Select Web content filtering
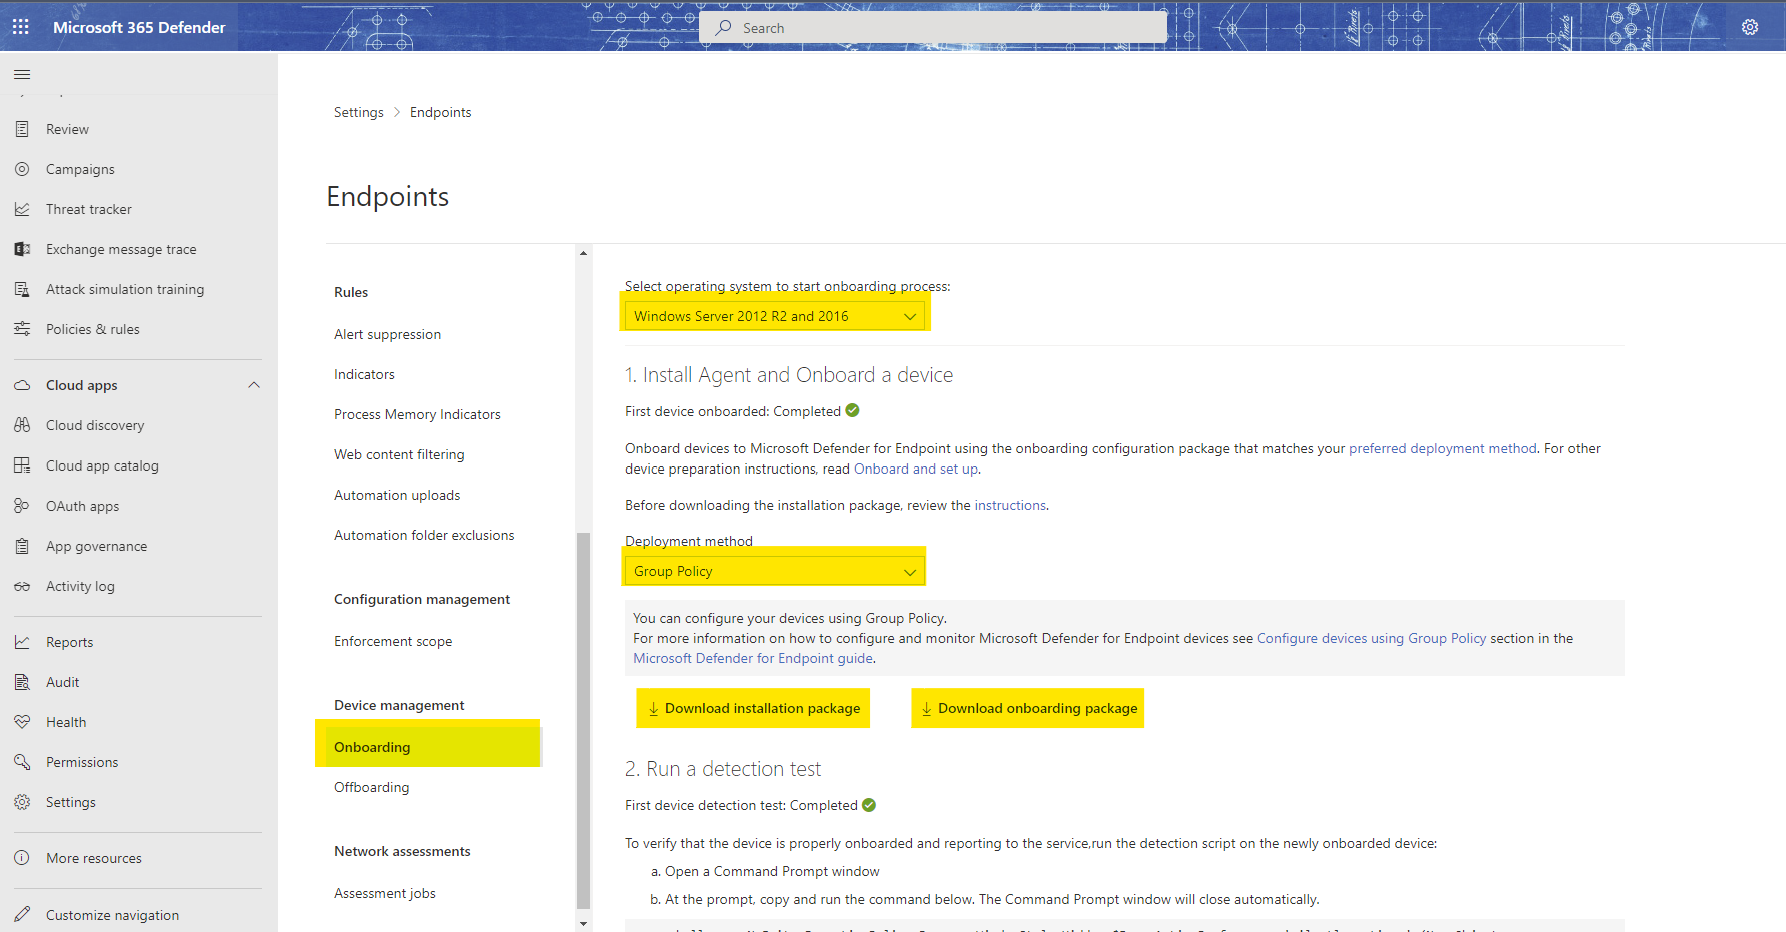1786x932 pixels. [399, 454]
